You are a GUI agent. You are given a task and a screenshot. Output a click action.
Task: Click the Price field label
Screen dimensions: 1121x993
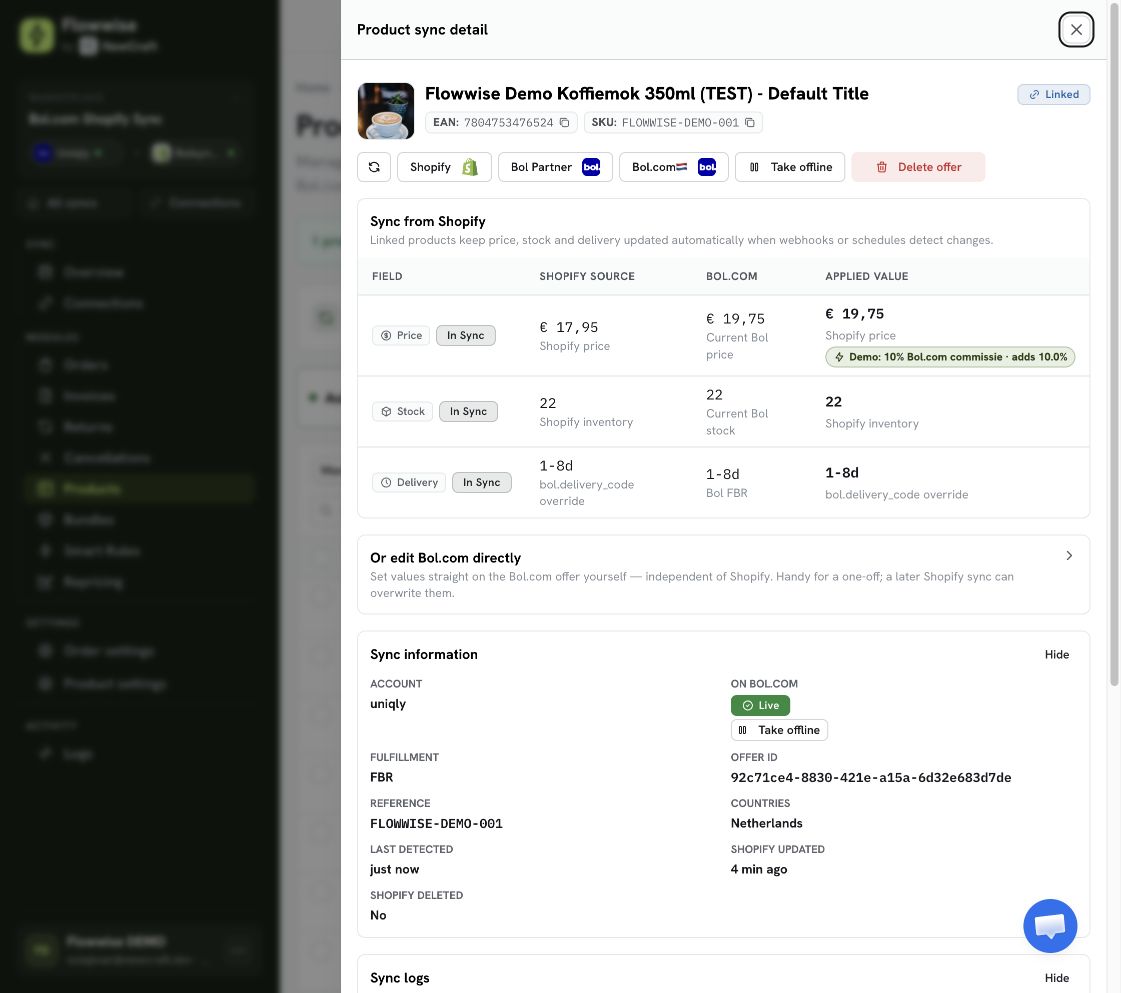click(x=401, y=335)
